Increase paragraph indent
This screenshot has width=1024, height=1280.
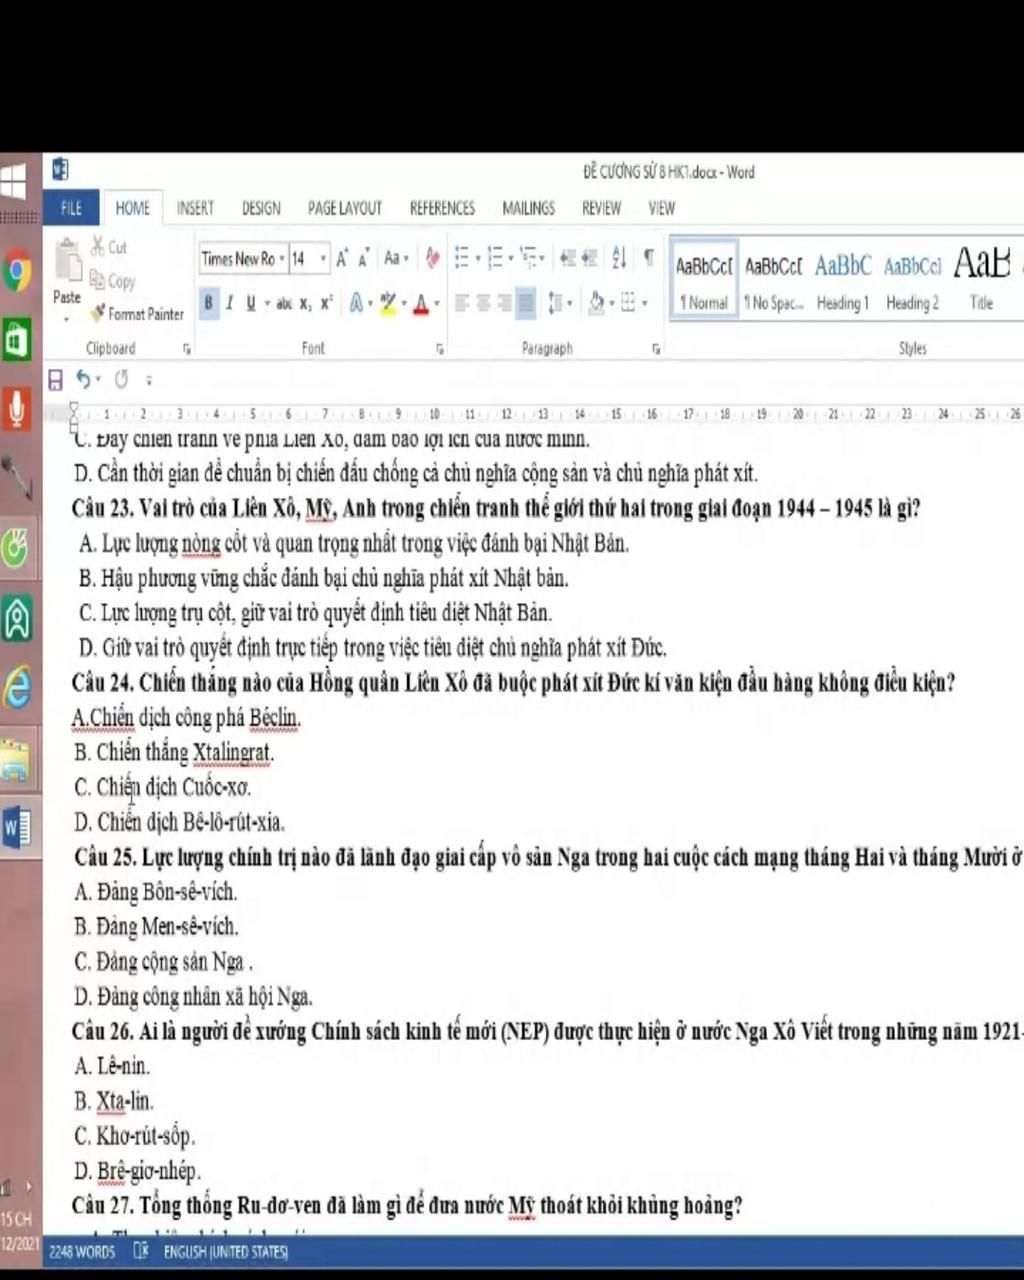point(590,259)
